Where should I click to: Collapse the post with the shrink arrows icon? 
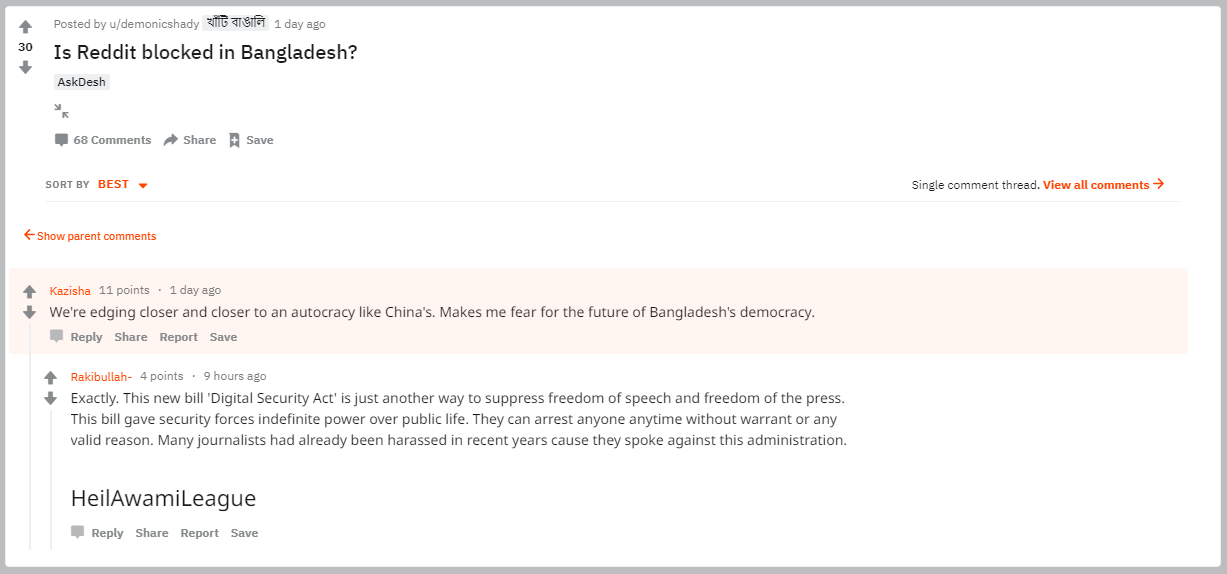(62, 111)
